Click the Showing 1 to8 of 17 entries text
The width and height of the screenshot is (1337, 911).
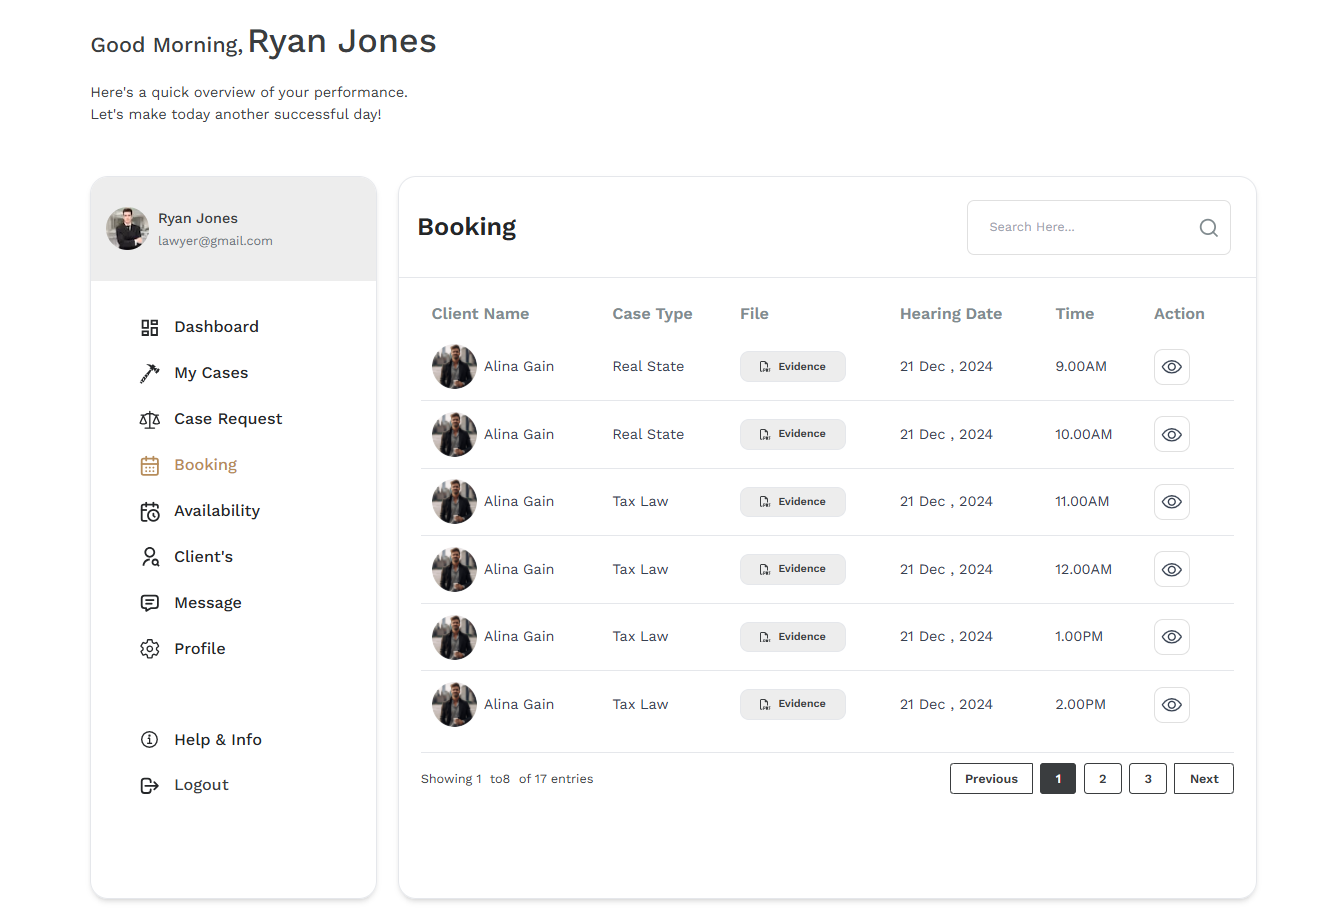pos(507,779)
